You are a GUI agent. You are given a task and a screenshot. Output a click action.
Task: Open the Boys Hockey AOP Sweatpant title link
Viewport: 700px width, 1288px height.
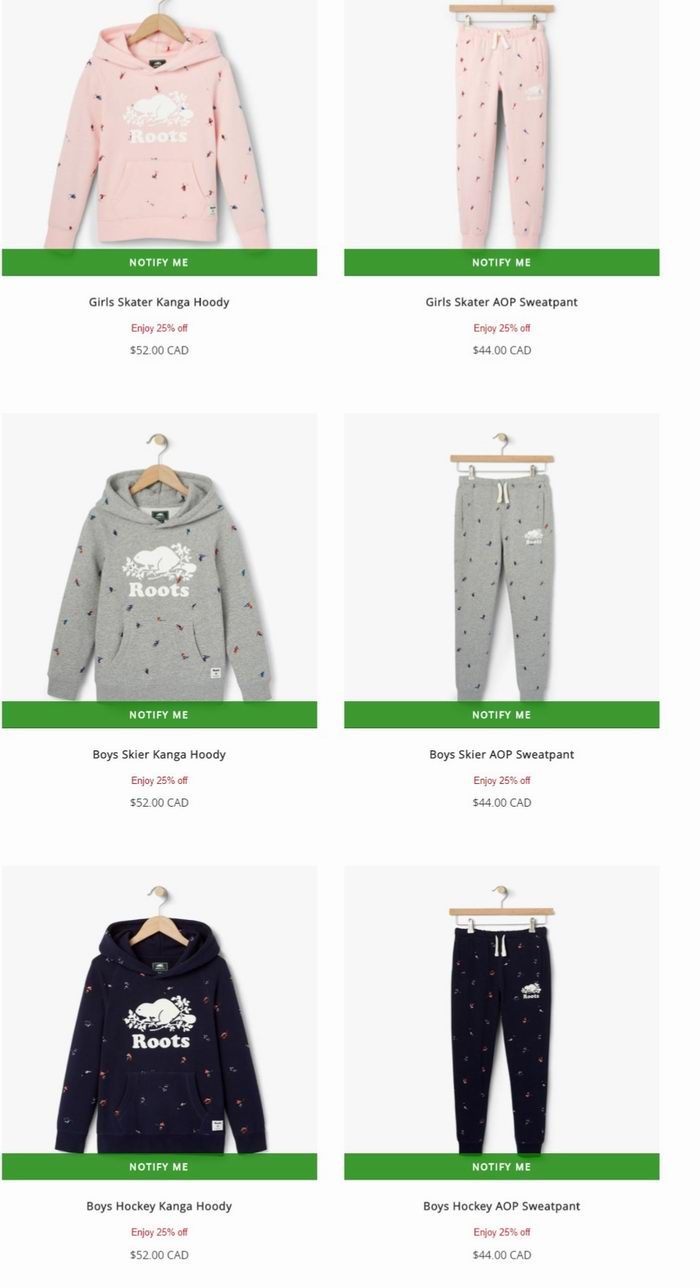tap(502, 1206)
